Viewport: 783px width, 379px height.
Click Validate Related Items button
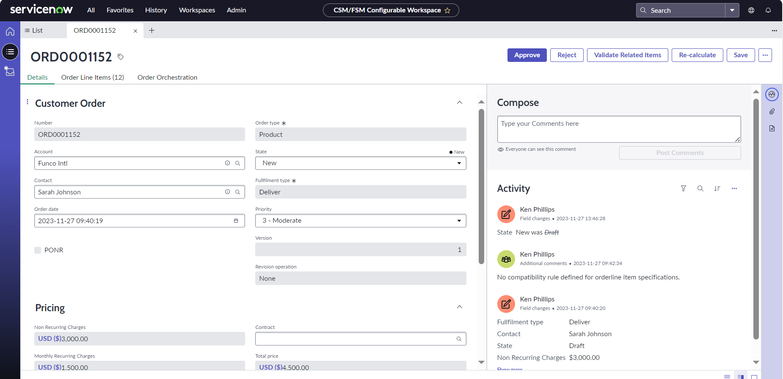(x=627, y=55)
